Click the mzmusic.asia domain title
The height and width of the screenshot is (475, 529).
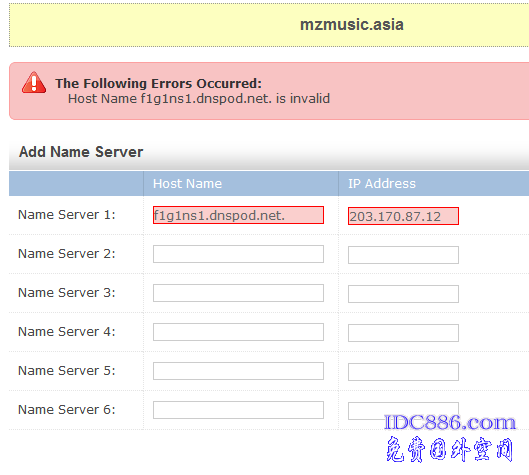click(x=352, y=25)
